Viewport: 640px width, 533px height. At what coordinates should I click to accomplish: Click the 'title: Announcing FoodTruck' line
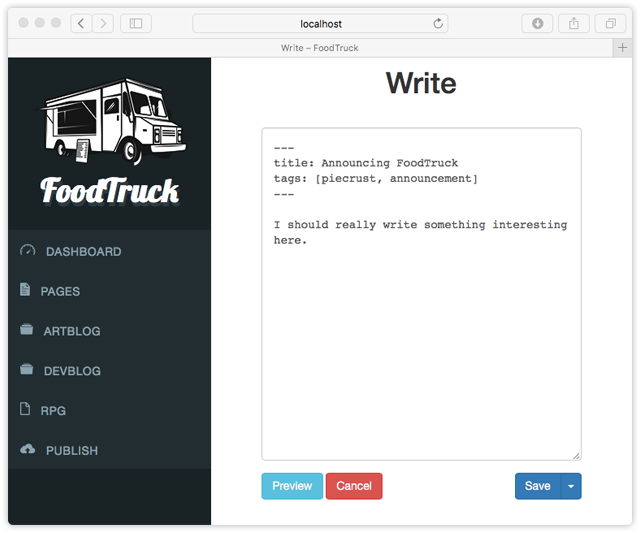coord(366,163)
